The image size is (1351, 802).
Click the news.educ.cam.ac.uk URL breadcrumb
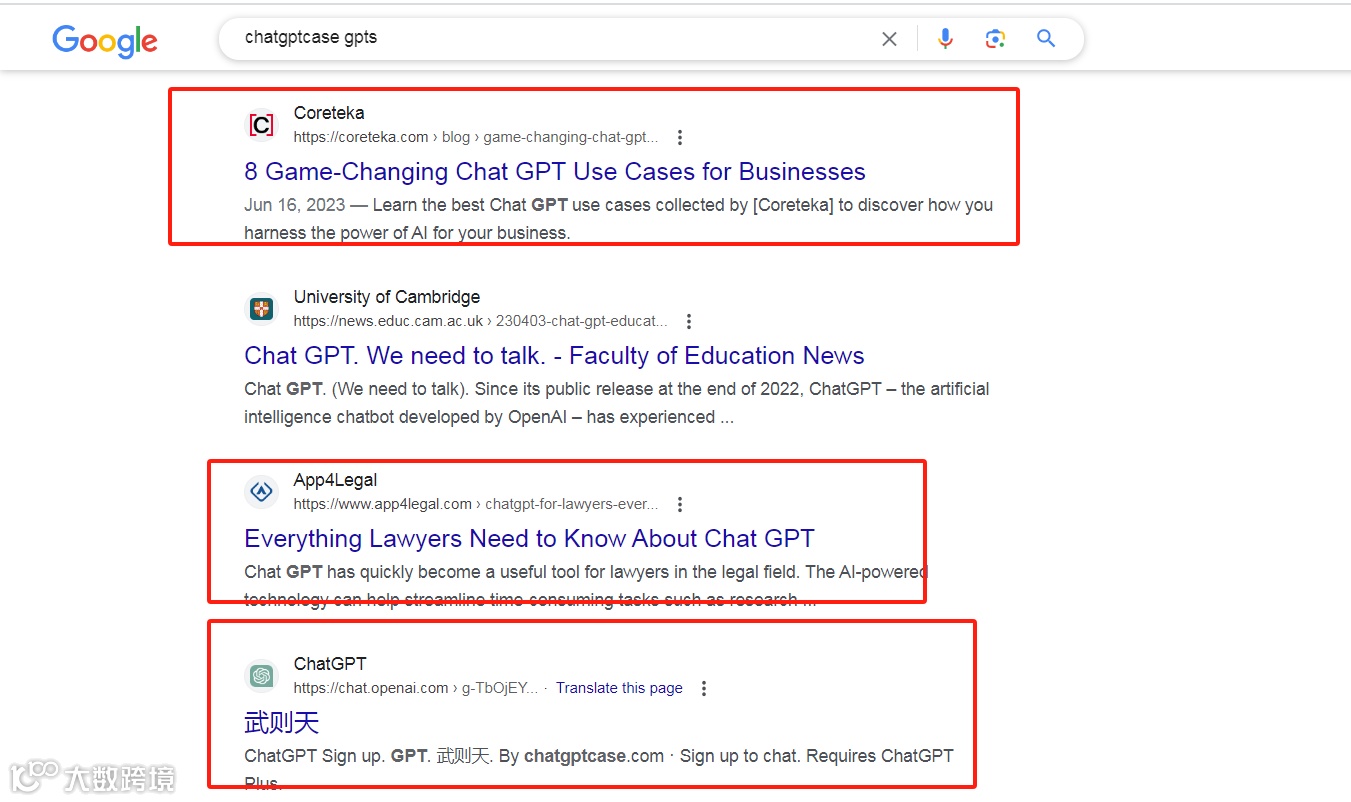coord(480,322)
